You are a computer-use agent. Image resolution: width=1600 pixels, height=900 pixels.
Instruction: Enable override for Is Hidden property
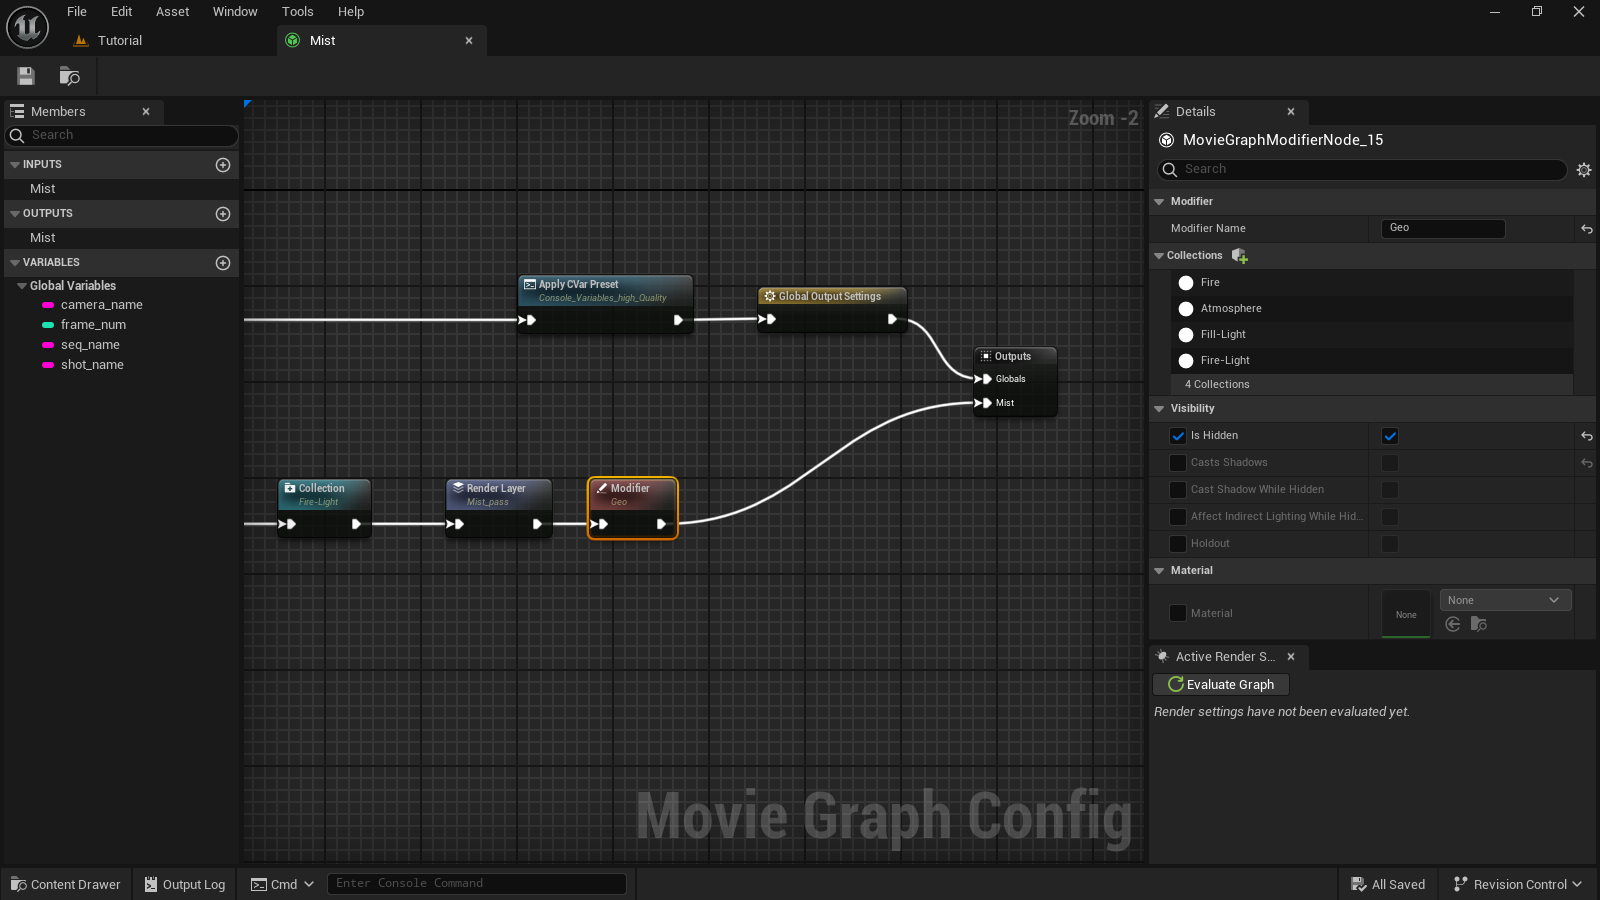pyautogui.click(x=1178, y=436)
